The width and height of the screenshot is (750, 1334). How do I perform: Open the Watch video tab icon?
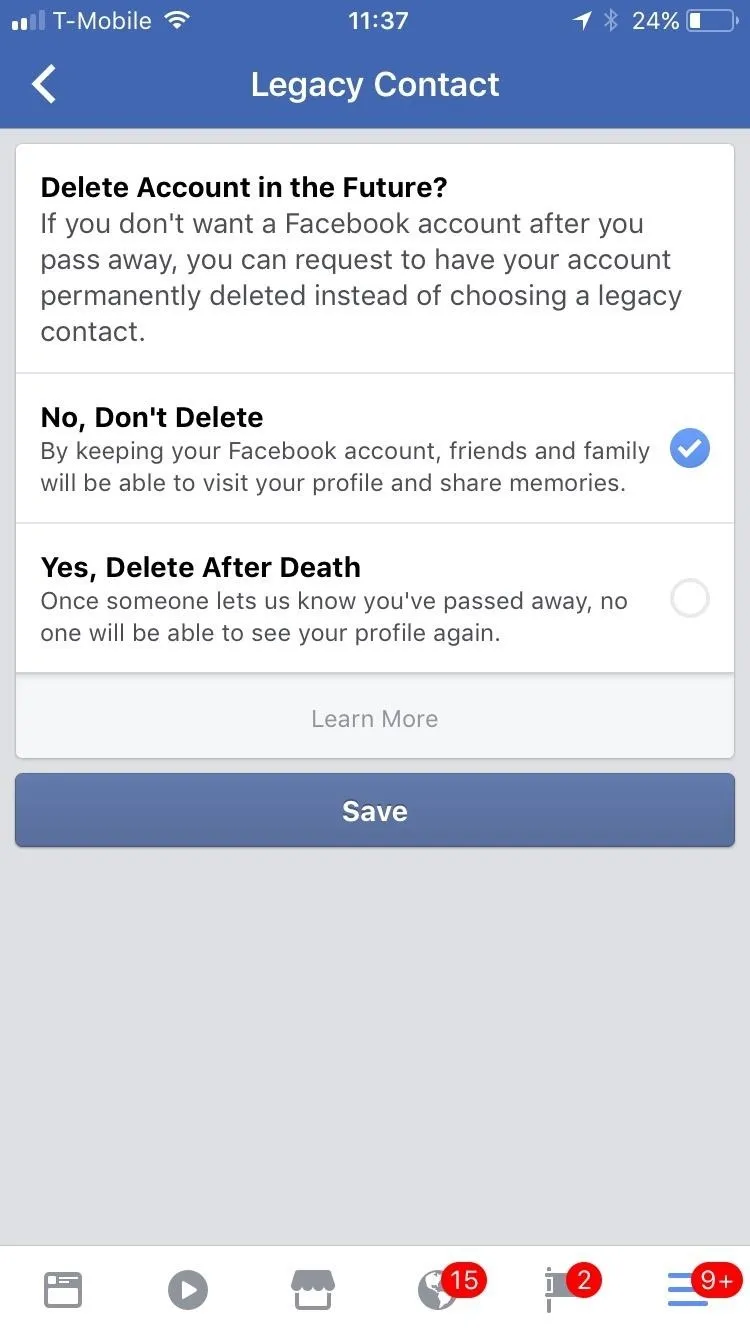point(188,1290)
